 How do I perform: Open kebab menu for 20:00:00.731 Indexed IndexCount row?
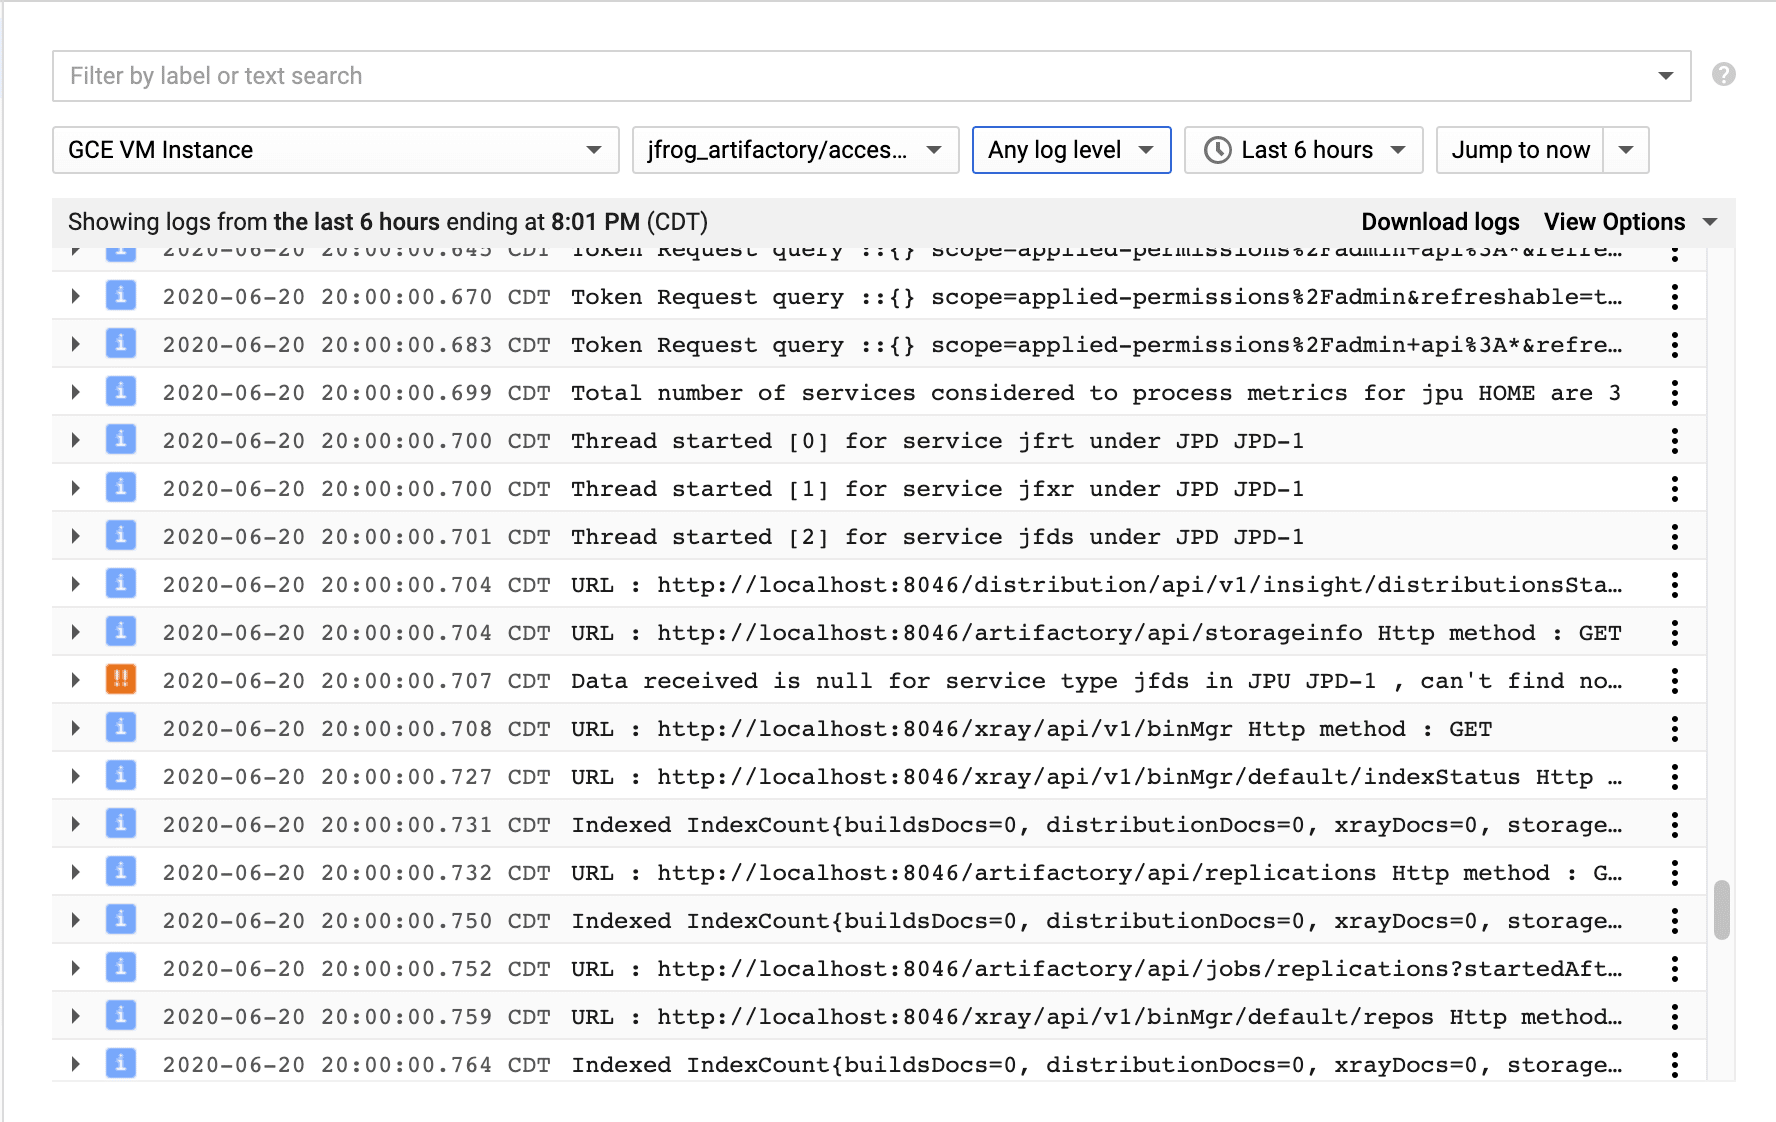tap(1674, 825)
